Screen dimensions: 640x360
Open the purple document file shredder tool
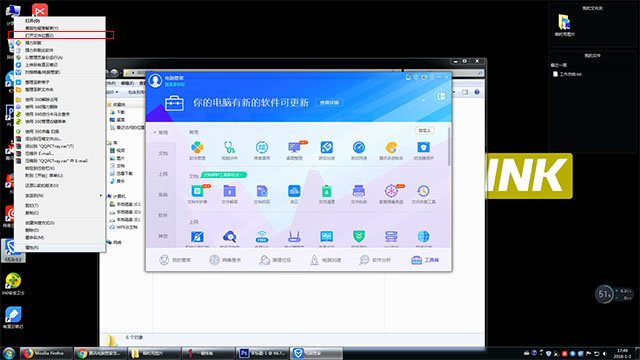pyautogui.click(x=262, y=191)
